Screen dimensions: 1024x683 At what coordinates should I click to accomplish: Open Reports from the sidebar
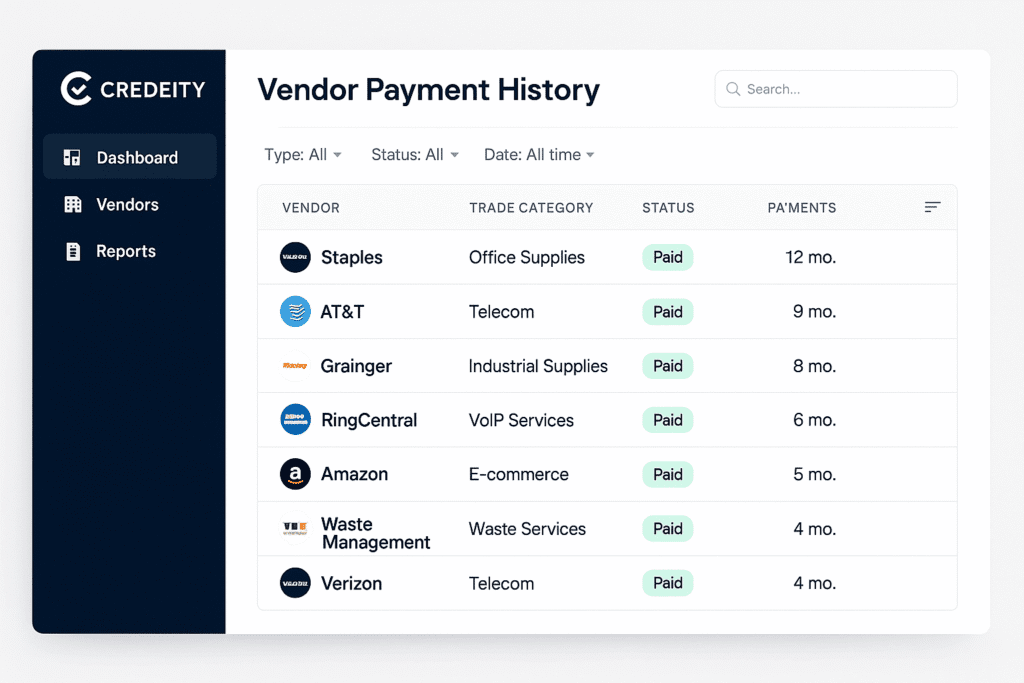pos(125,252)
